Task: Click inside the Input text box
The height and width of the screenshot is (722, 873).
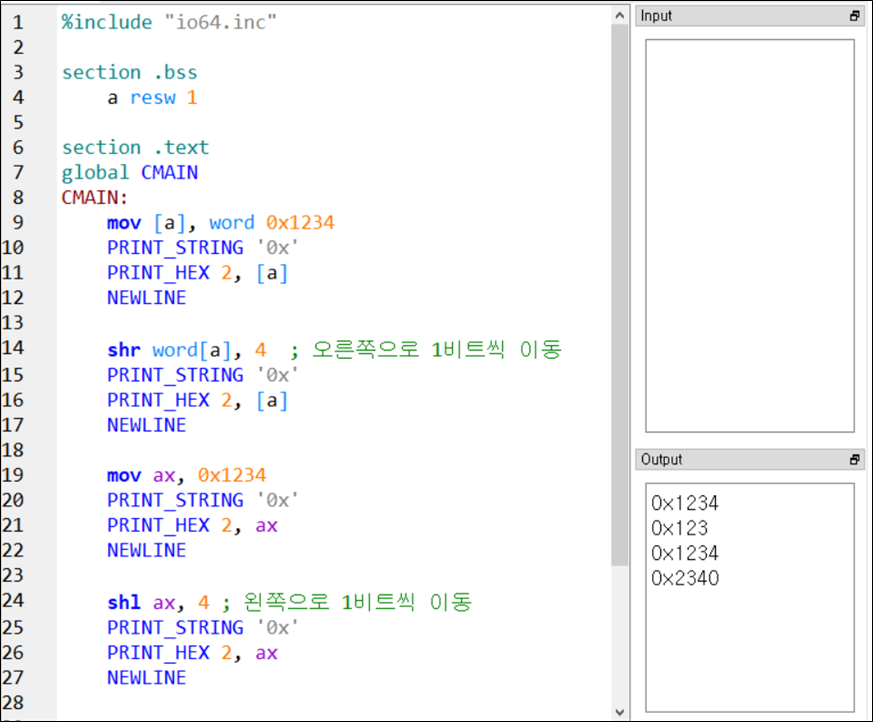Action: pyautogui.click(x=749, y=235)
